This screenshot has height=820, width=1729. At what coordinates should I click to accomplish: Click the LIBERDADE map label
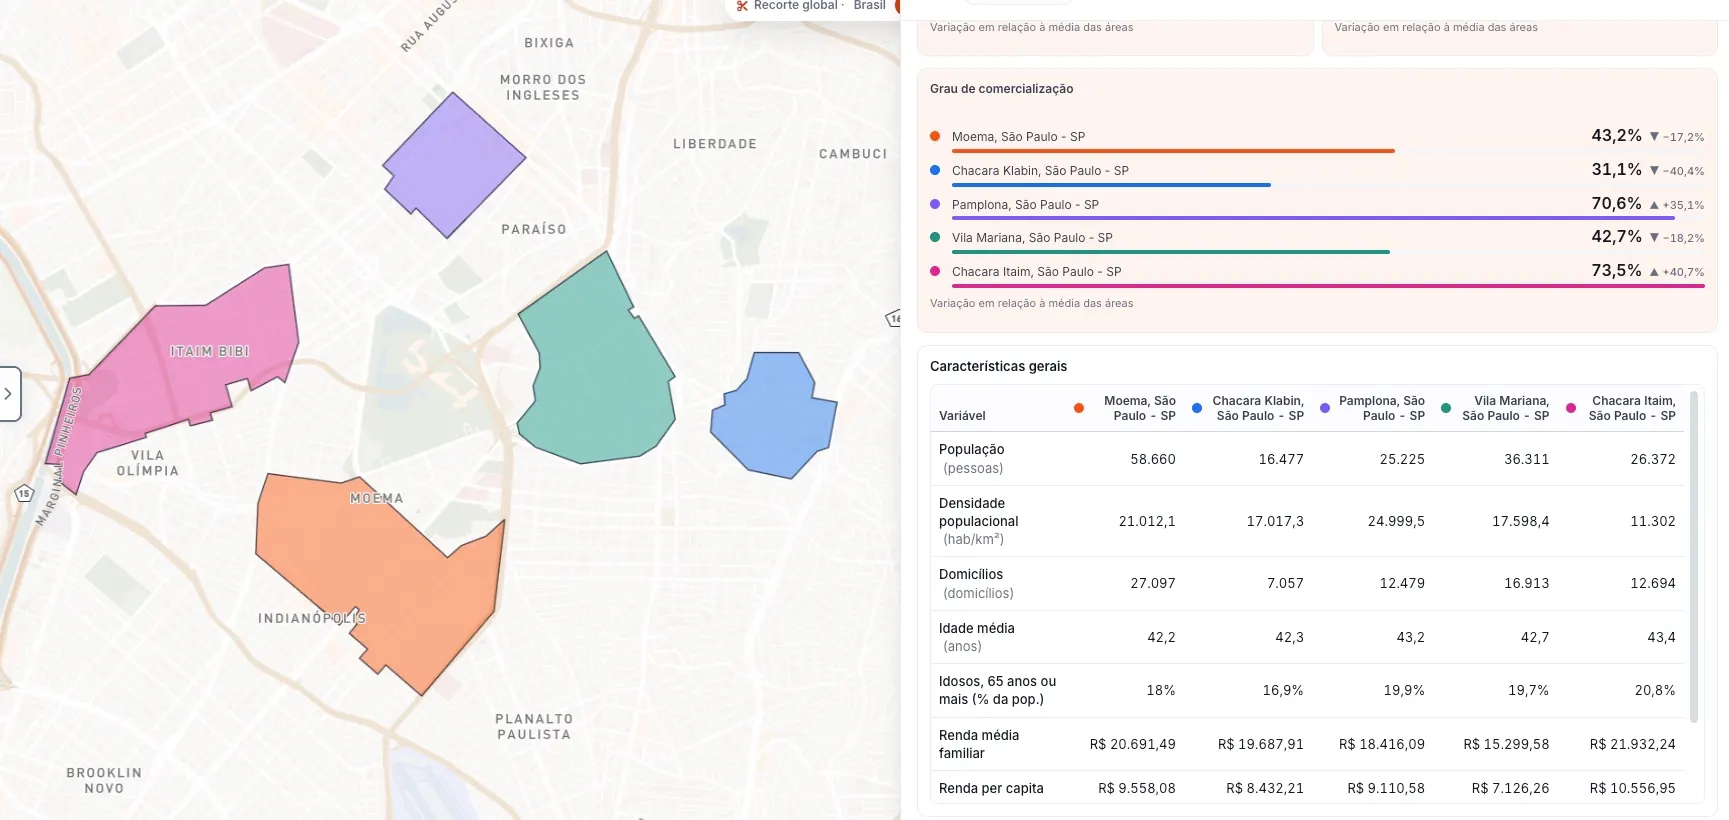(715, 144)
